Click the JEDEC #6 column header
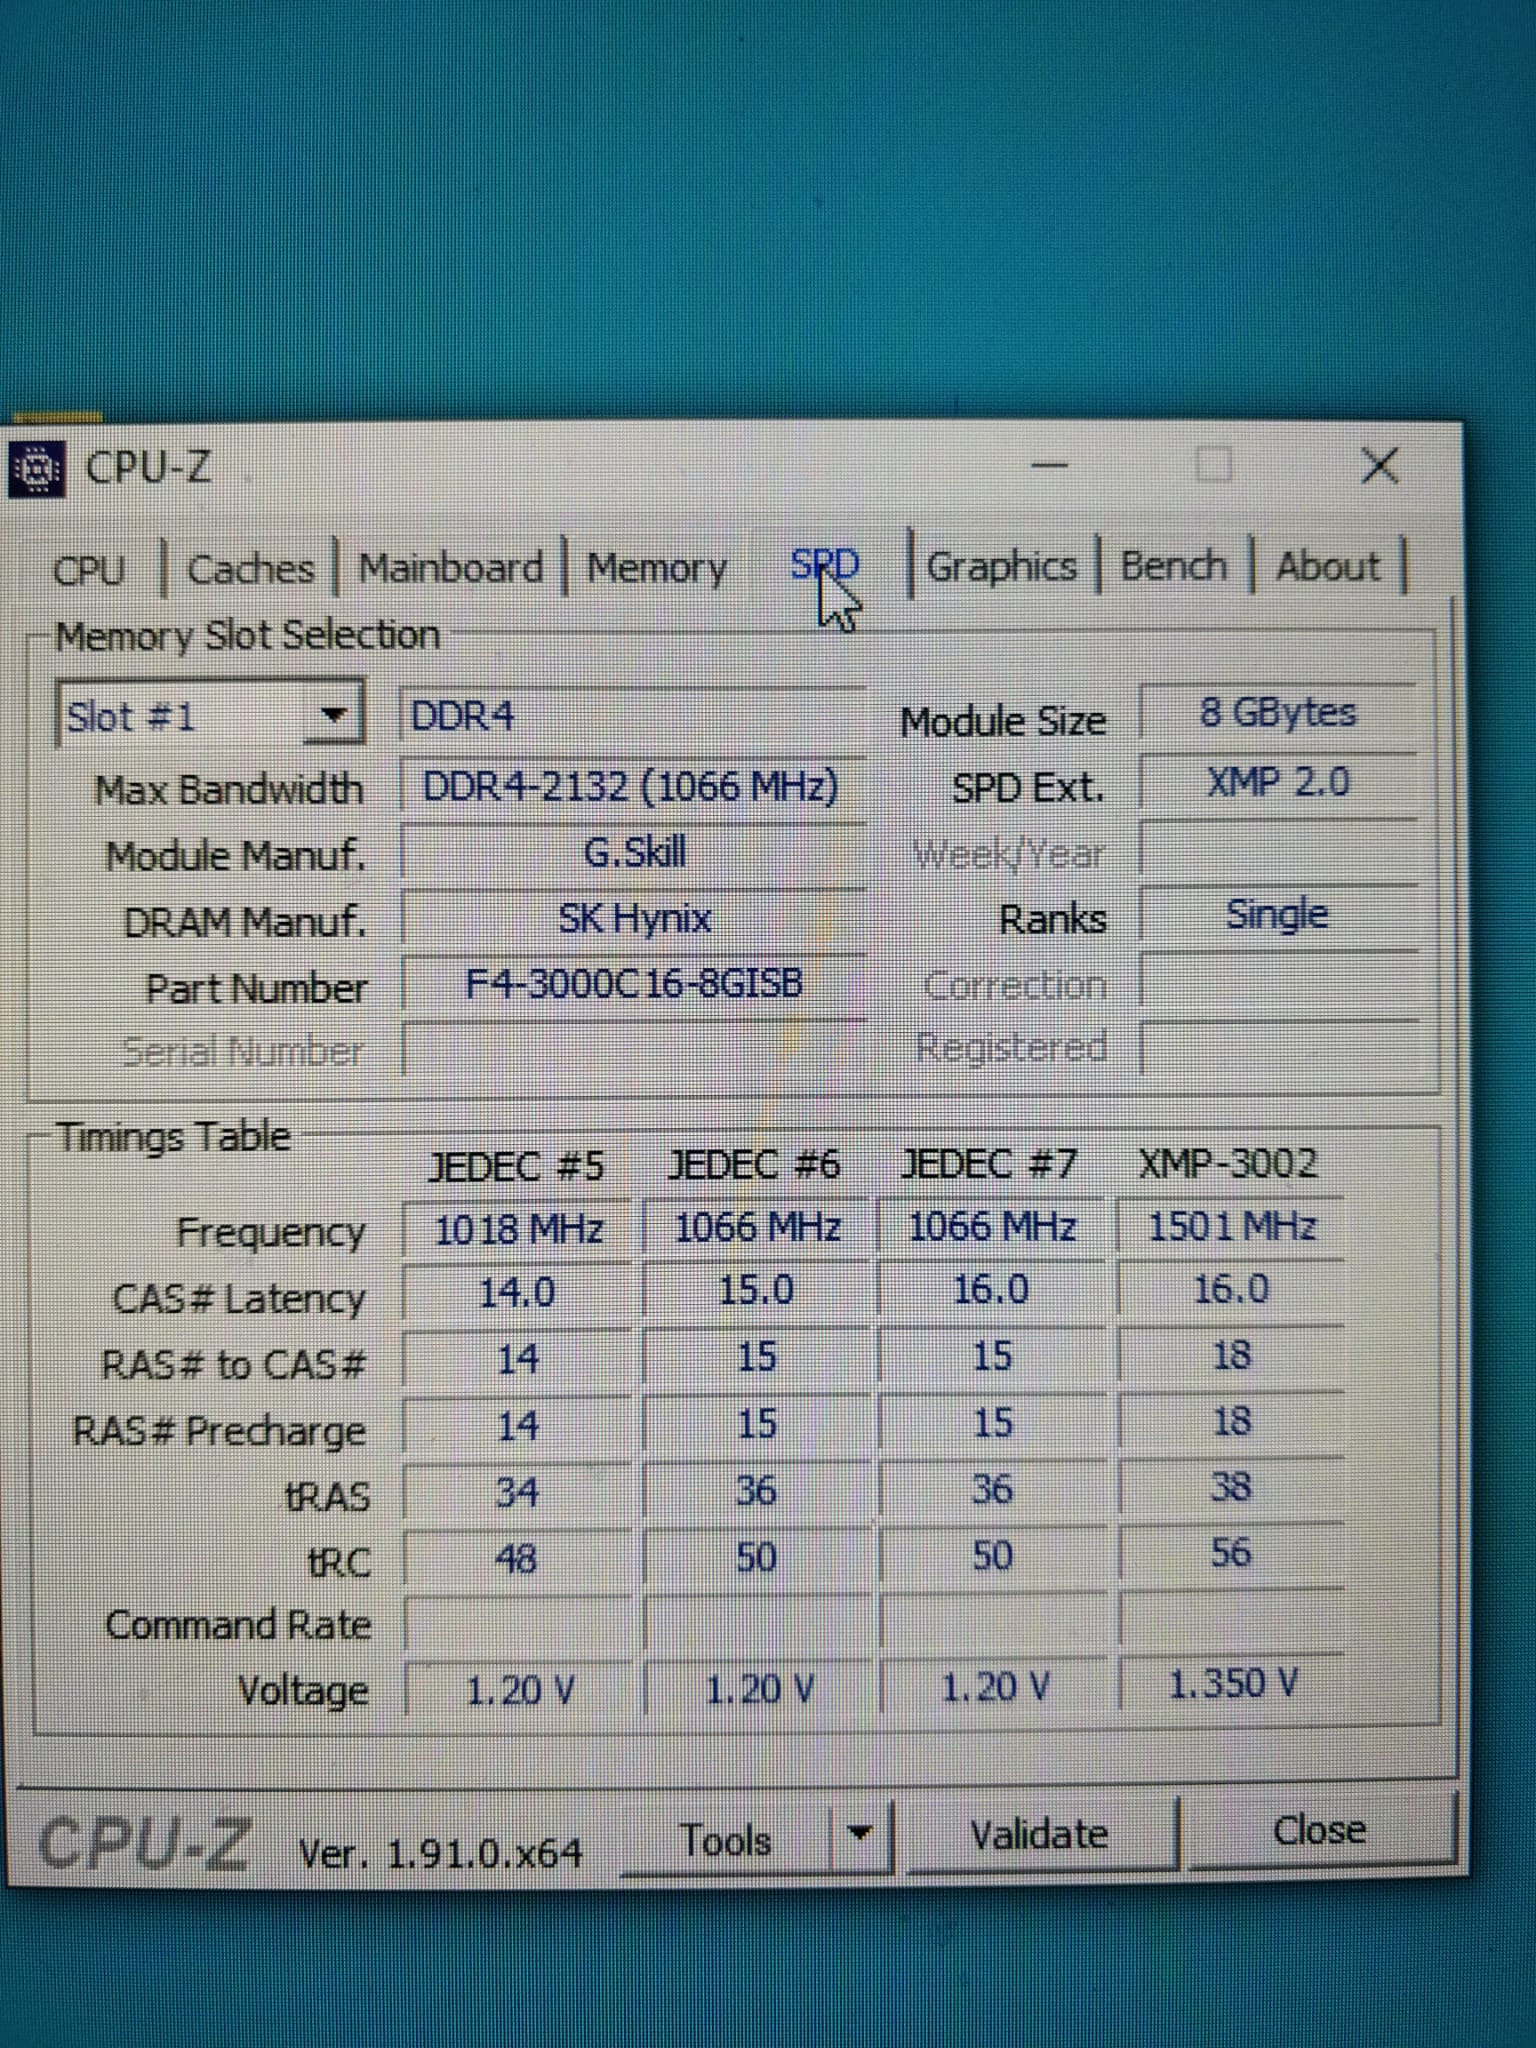Image resolution: width=1536 pixels, height=2048 pixels. click(754, 1164)
